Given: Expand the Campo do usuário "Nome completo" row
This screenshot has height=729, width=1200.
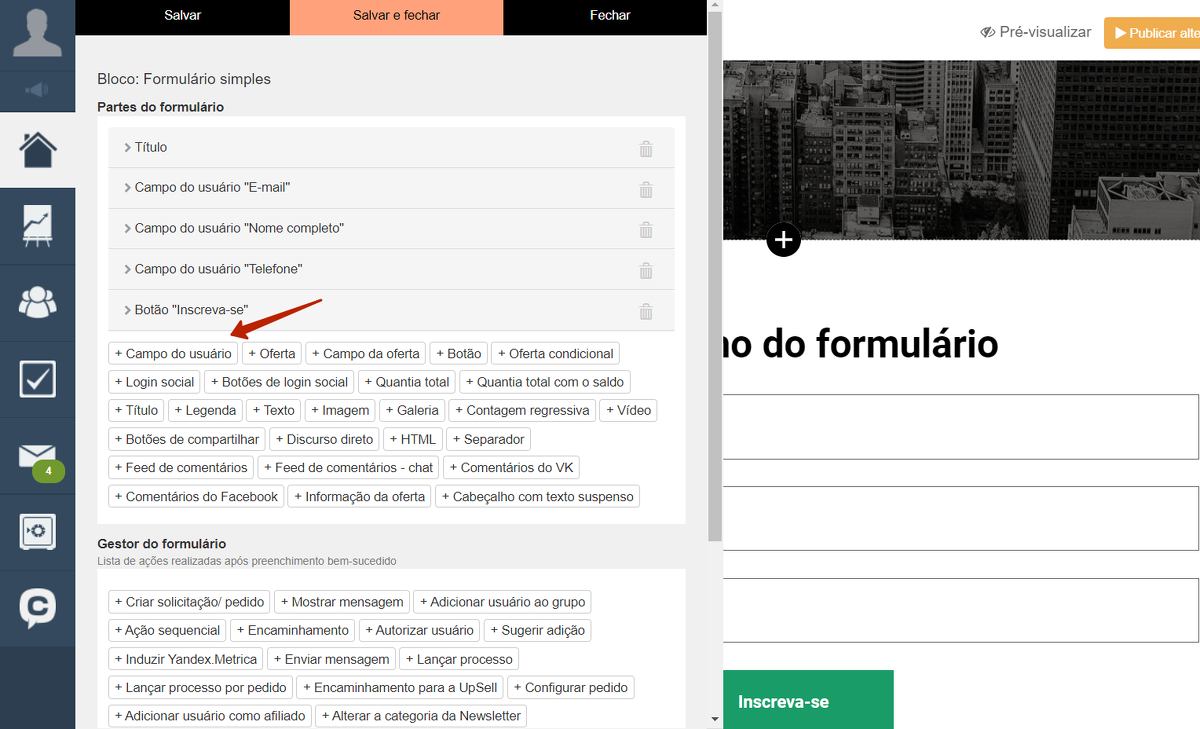Looking at the screenshot, I should pyautogui.click(x=239, y=229).
